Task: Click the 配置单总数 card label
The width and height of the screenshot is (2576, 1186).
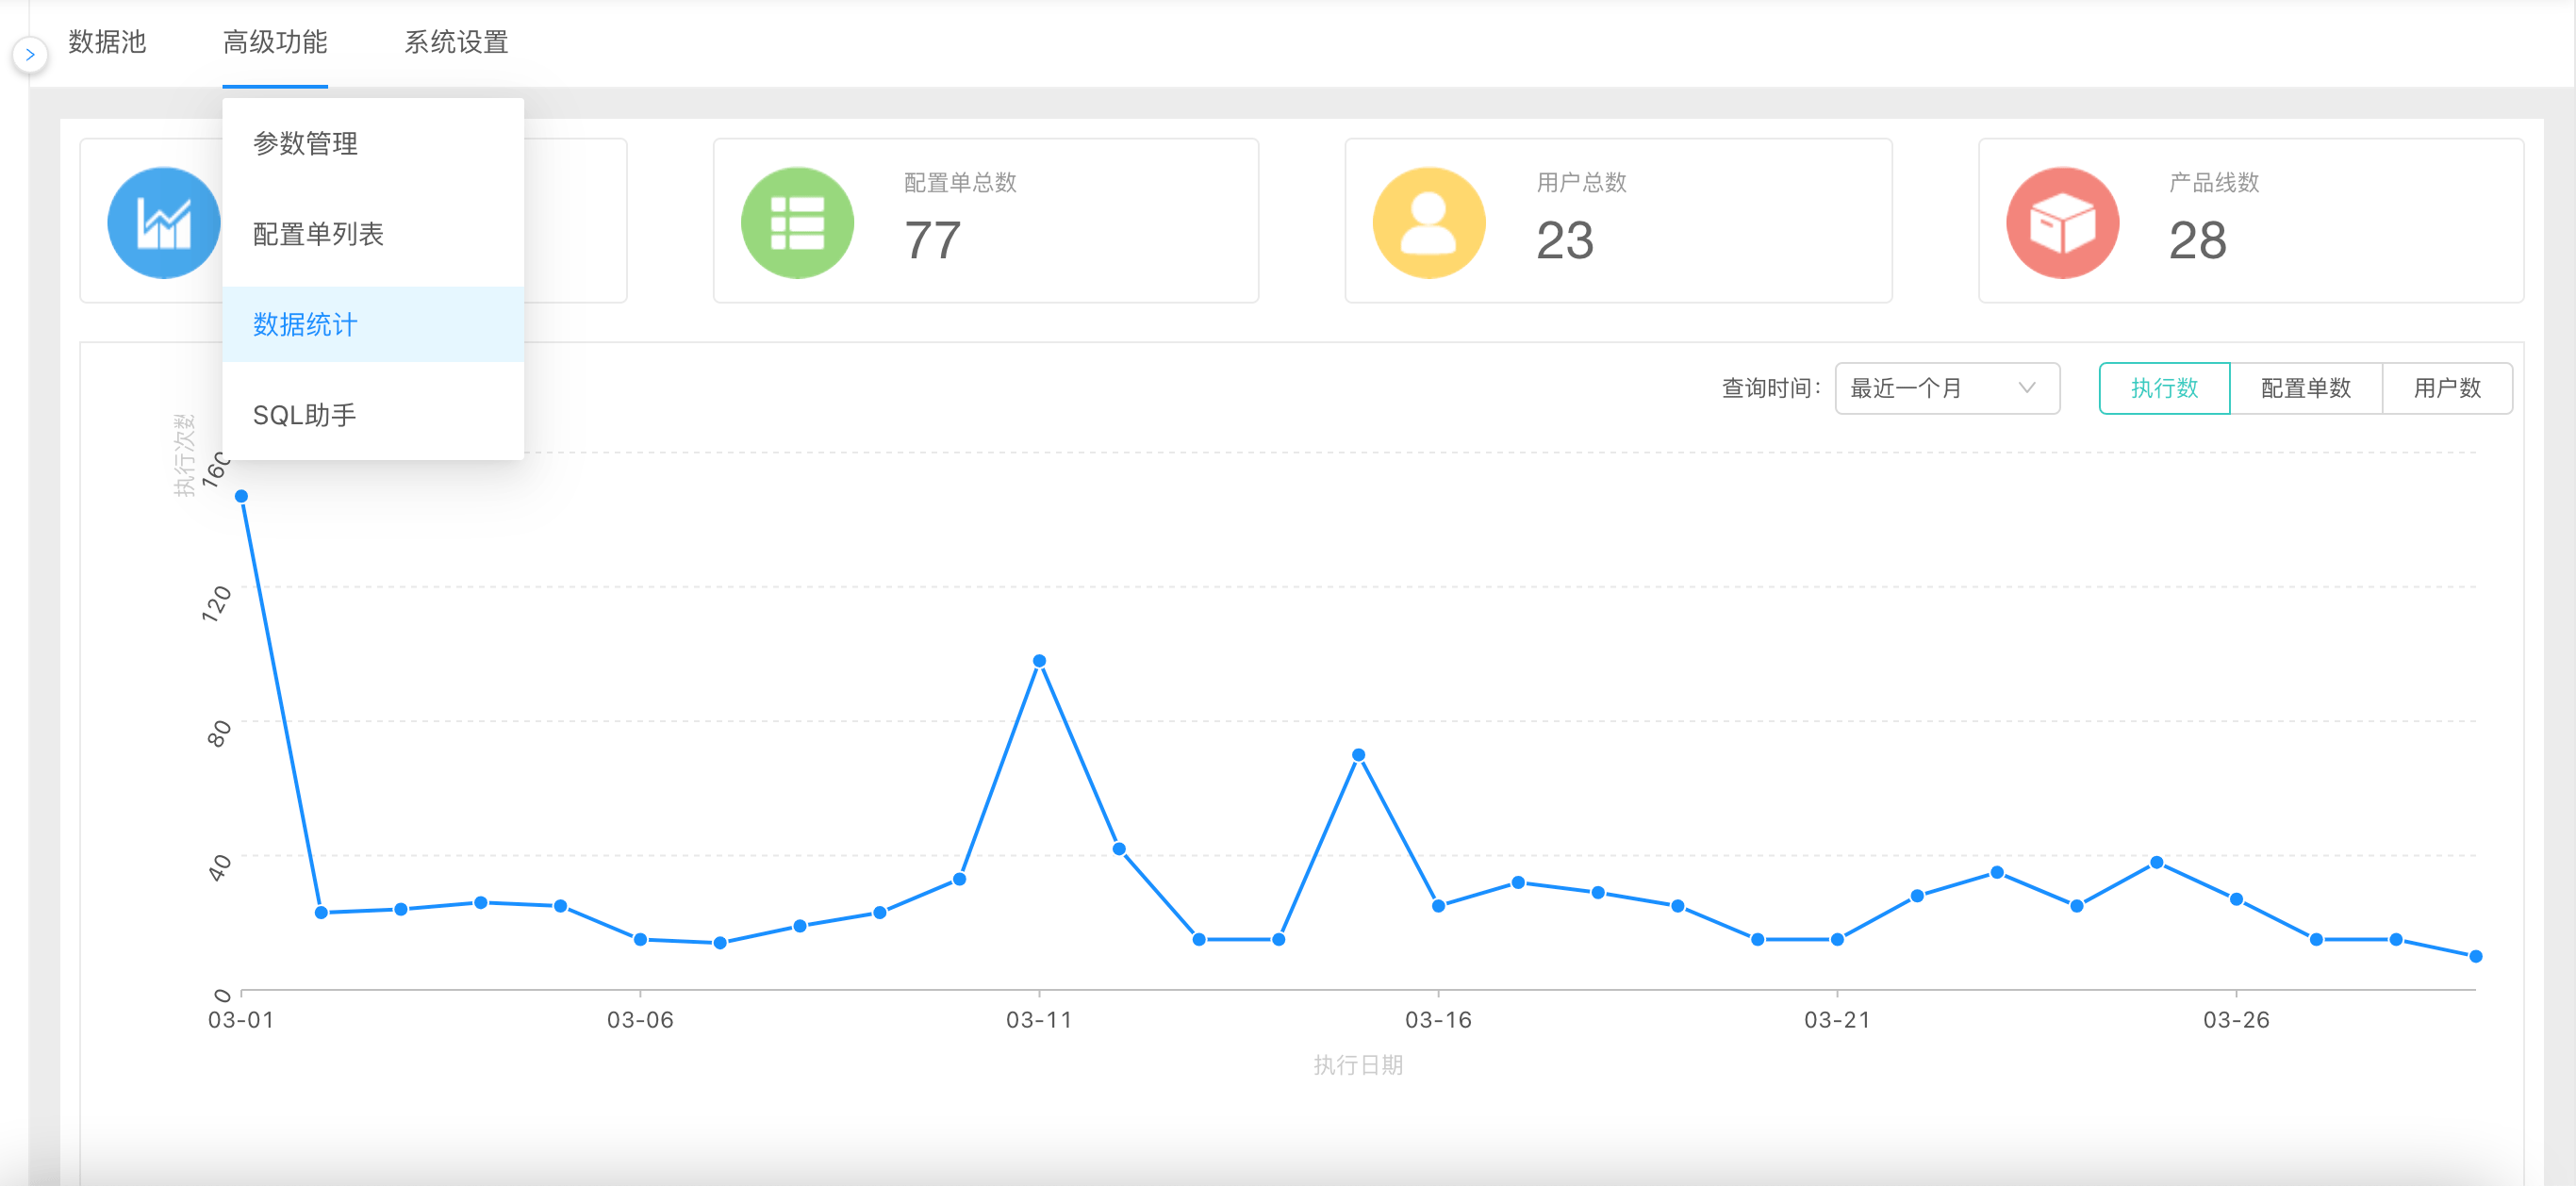Action: [x=960, y=183]
